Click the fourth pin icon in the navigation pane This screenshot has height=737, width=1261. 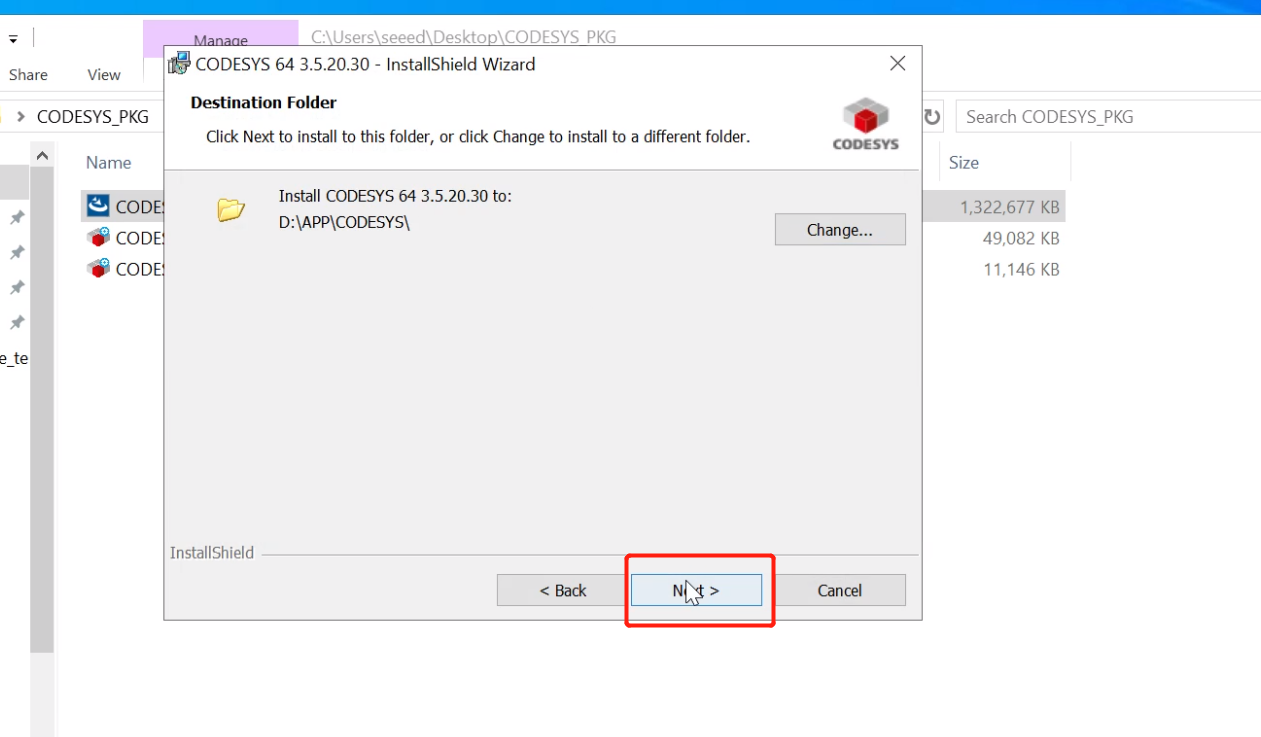point(17,322)
